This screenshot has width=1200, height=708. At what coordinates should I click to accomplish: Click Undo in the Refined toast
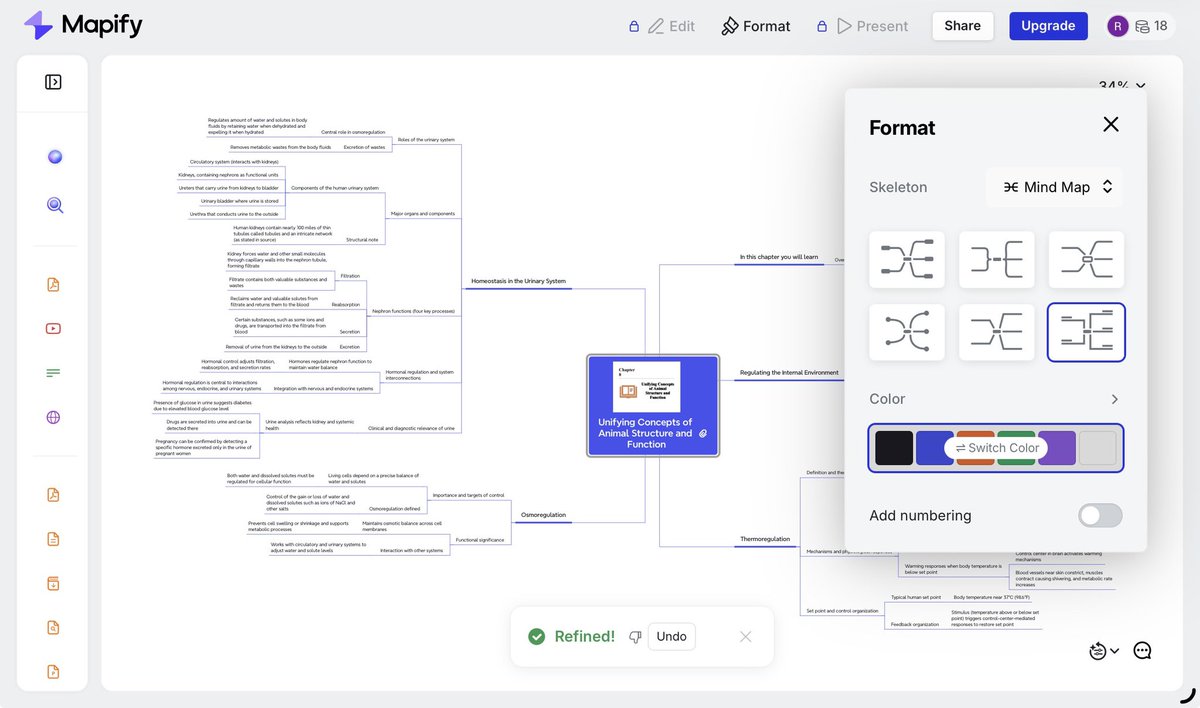tap(671, 636)
